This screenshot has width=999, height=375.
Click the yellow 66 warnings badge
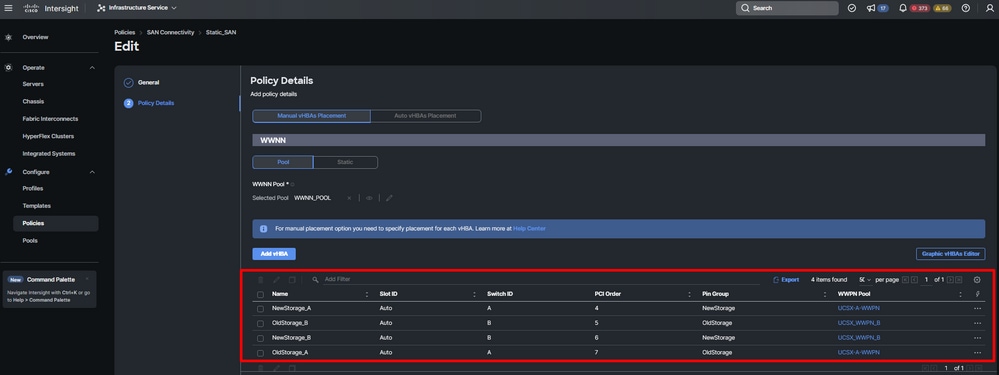942,8
